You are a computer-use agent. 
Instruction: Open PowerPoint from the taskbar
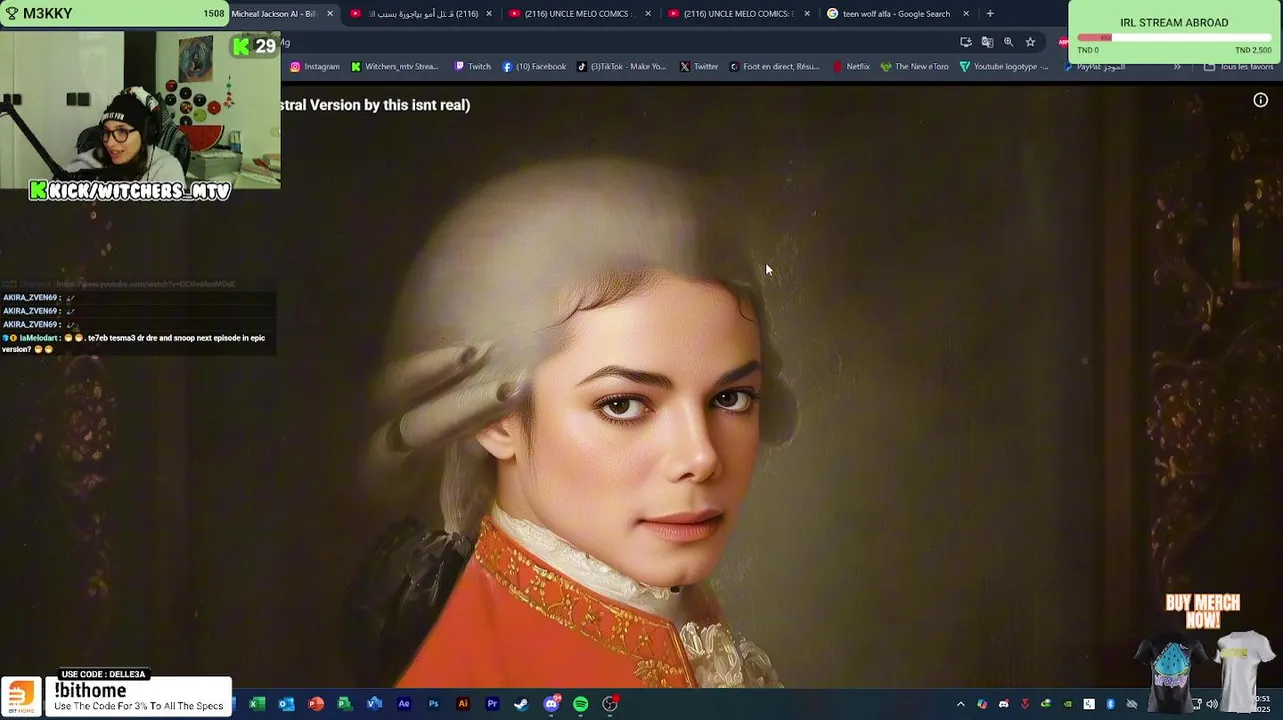coord(316,704)
